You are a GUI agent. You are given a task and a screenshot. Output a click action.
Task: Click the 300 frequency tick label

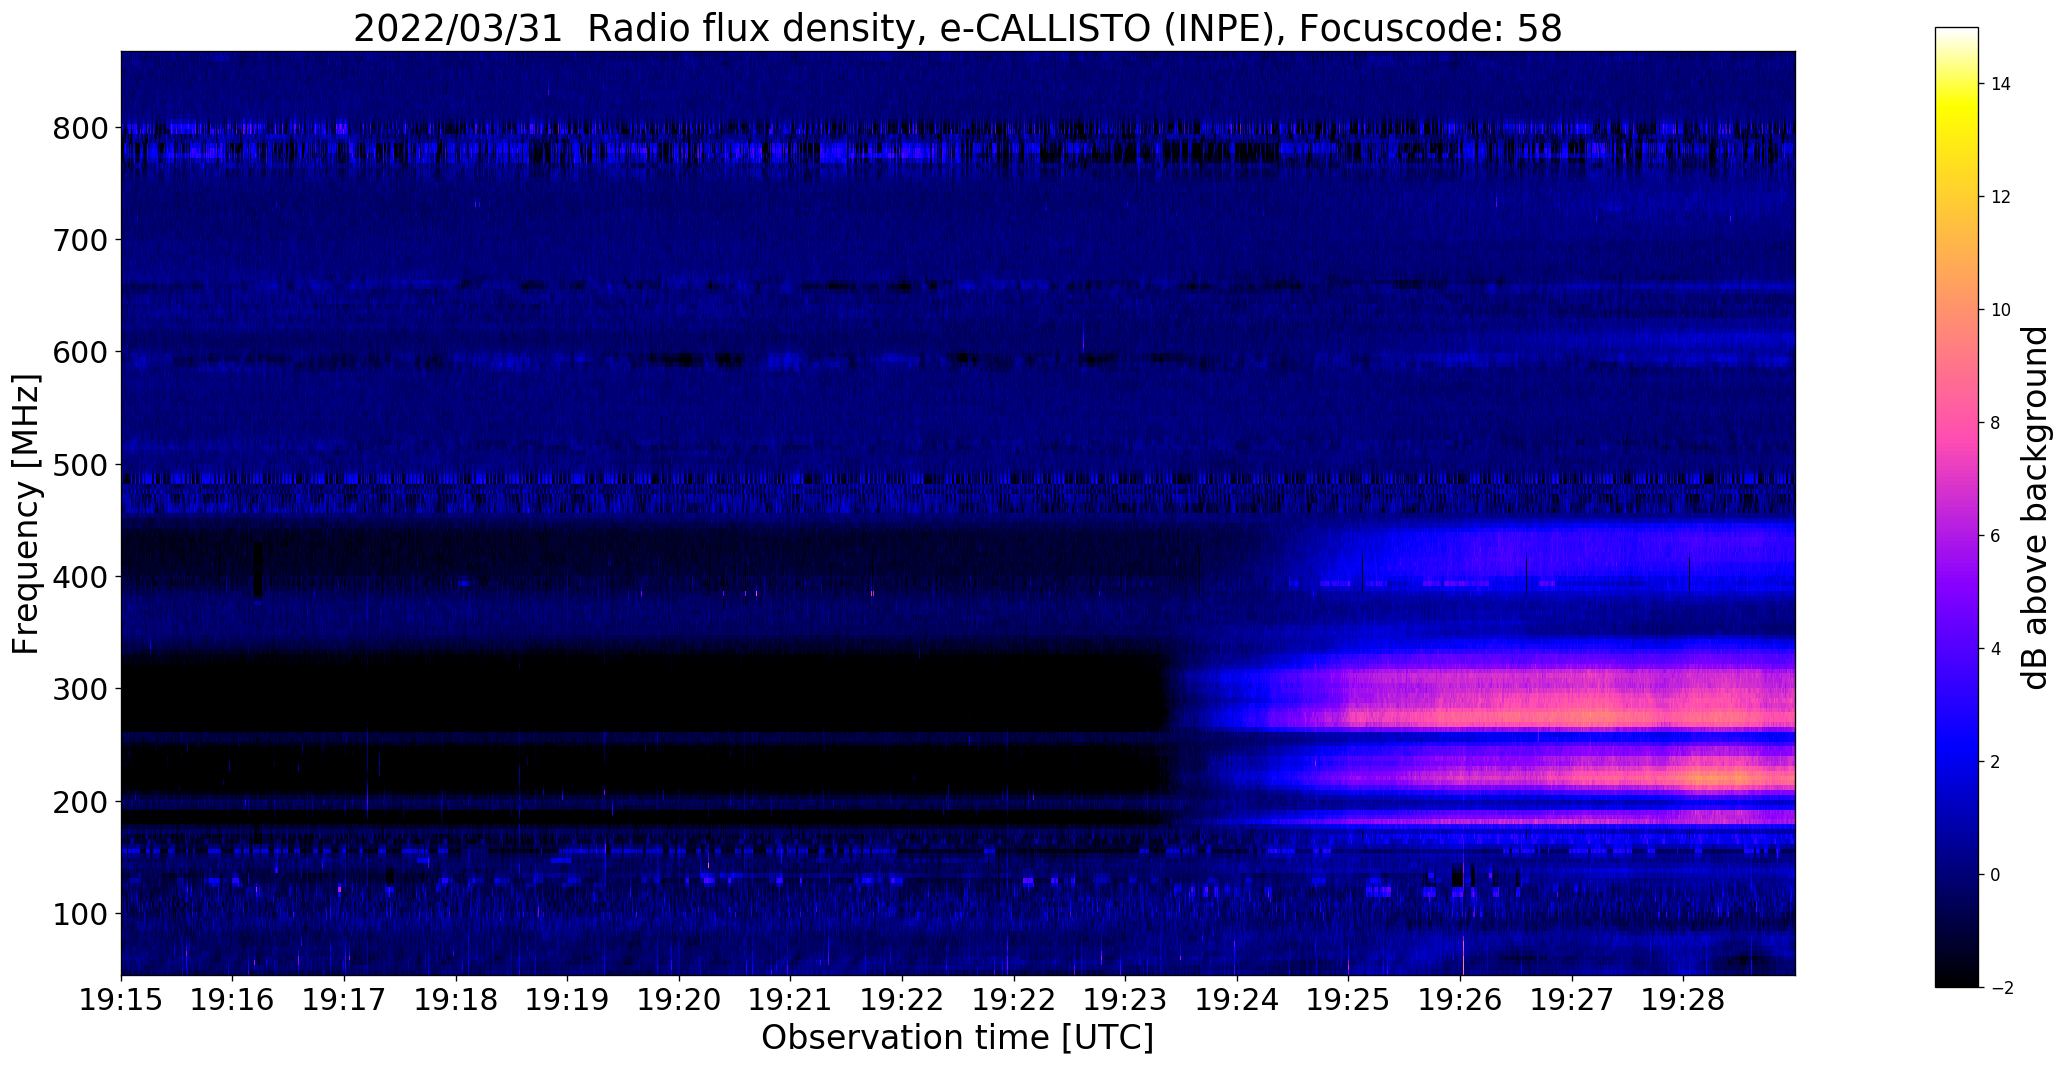[x=79, y=689]
